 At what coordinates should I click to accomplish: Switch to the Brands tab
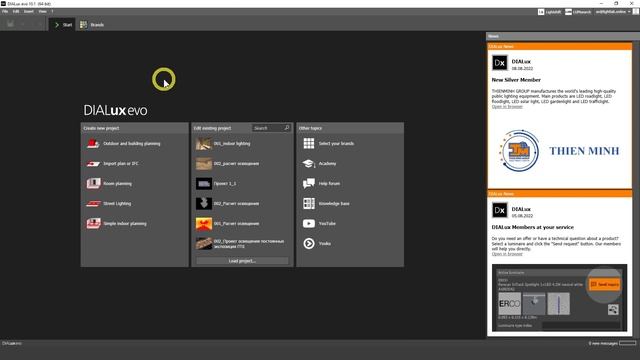92,24
